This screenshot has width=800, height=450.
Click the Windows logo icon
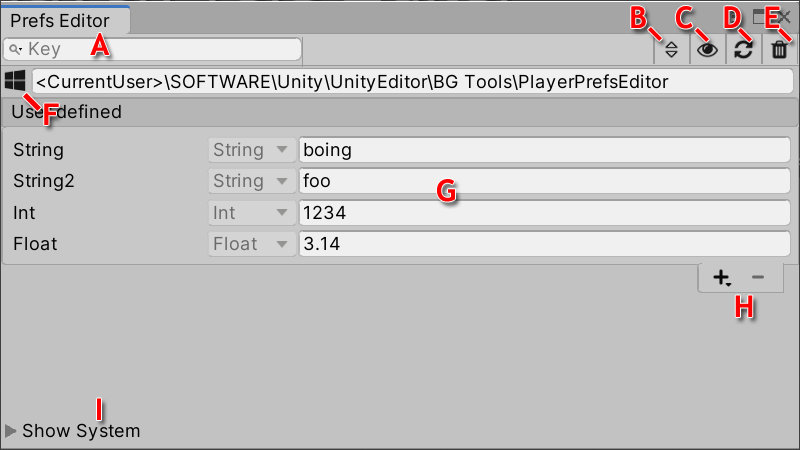tap(15, 81)
